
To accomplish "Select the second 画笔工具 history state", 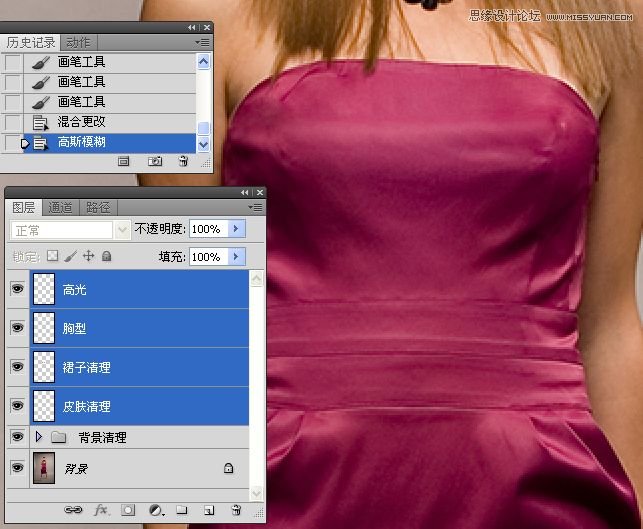I will pyautogui.click(x=109, y=82).
